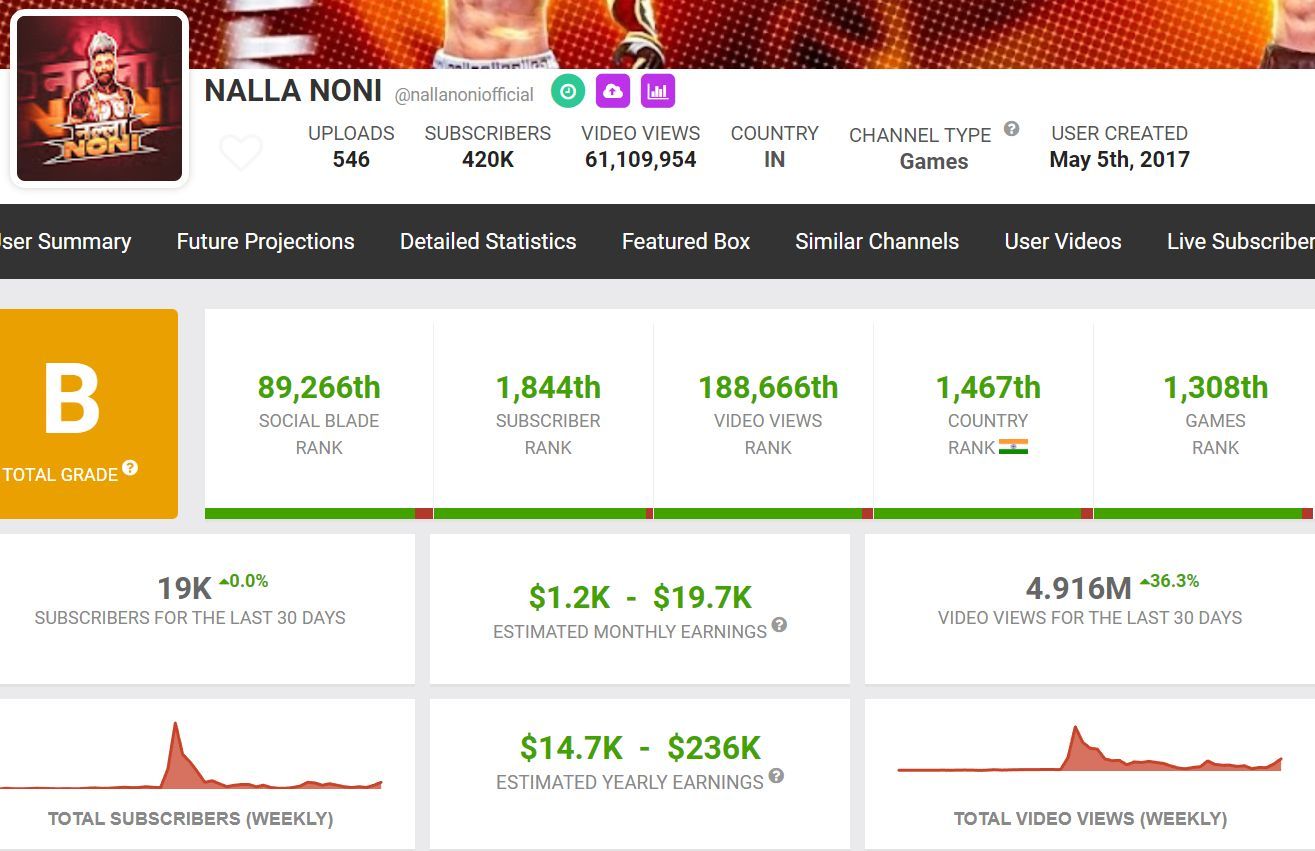The height and width of the screenshot is (851, 1315).
Task: Click the @nallanoniofficial handle
Action: (464, 95)
